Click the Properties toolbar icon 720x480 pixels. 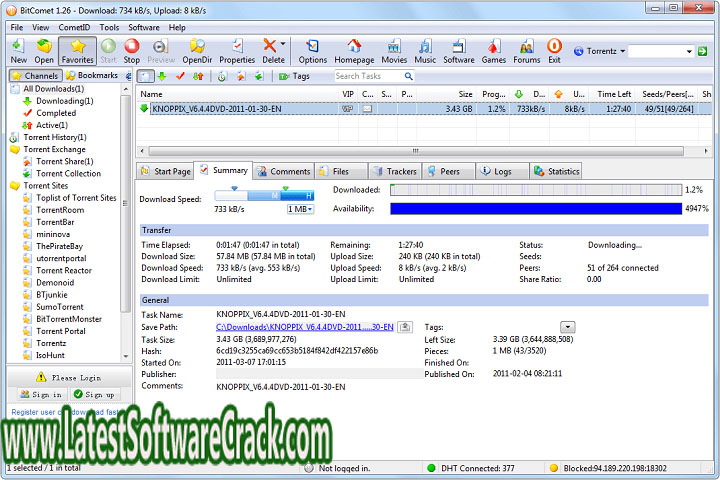(237, 50)
